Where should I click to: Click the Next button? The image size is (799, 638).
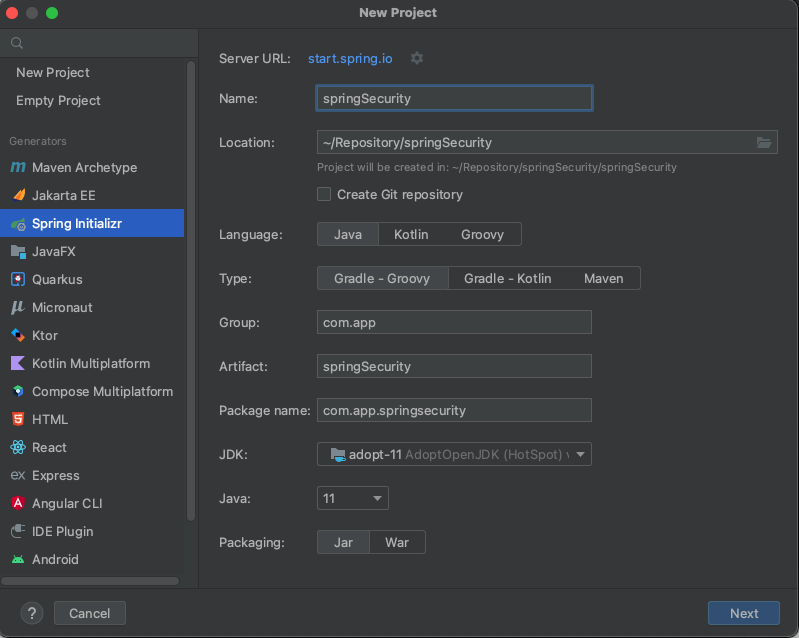(x=743, y=613)
